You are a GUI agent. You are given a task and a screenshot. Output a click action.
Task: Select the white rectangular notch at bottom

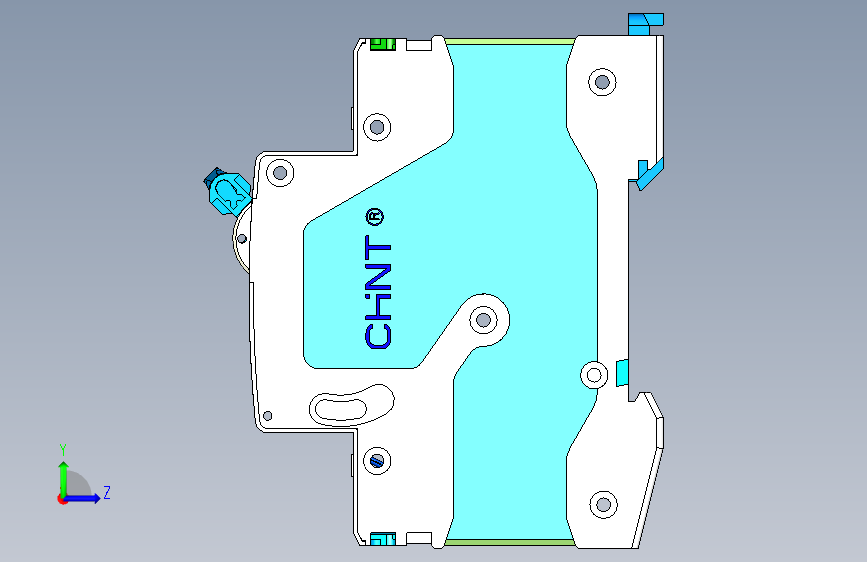pos(419,538)
